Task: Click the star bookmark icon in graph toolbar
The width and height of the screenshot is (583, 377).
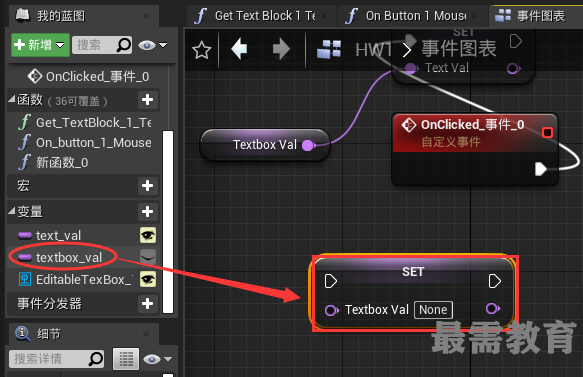Action: (202, 50)
